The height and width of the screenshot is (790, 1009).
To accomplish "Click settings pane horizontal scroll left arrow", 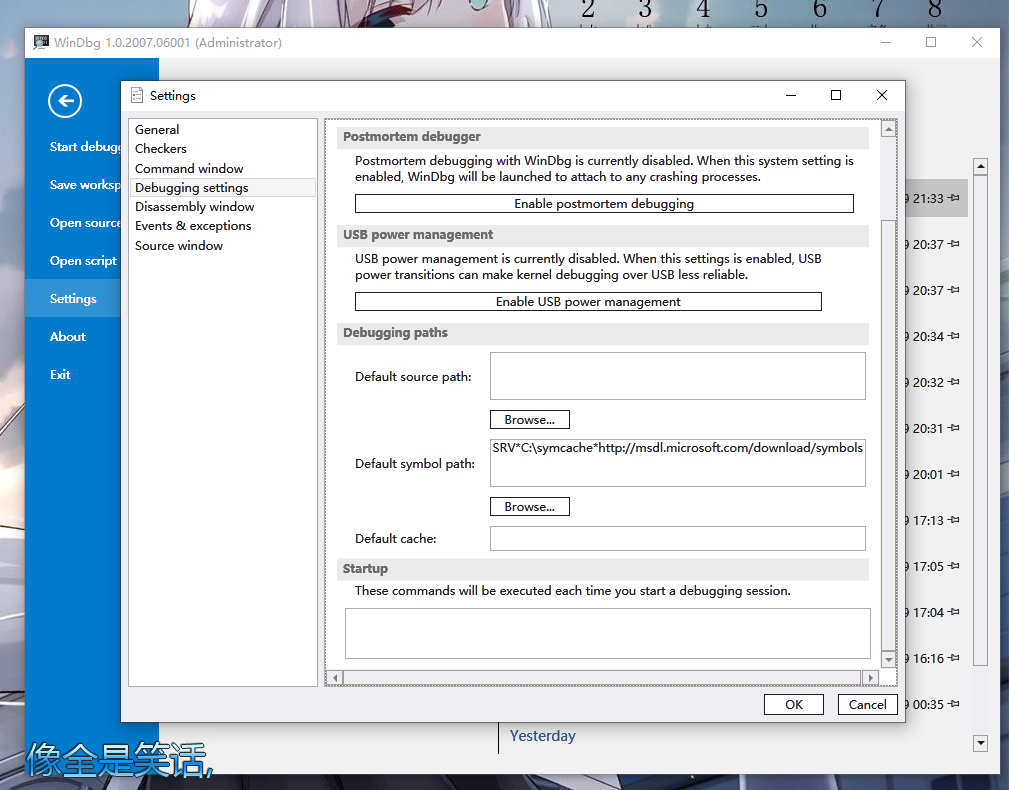I will 335,677.
